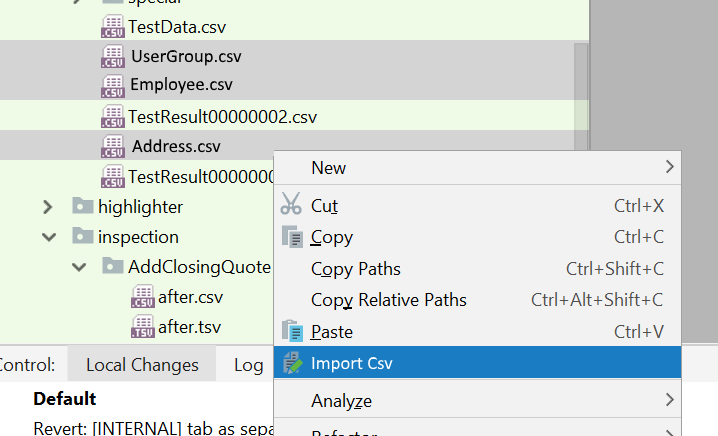Click the inspection folder icon

click(83, 236)
